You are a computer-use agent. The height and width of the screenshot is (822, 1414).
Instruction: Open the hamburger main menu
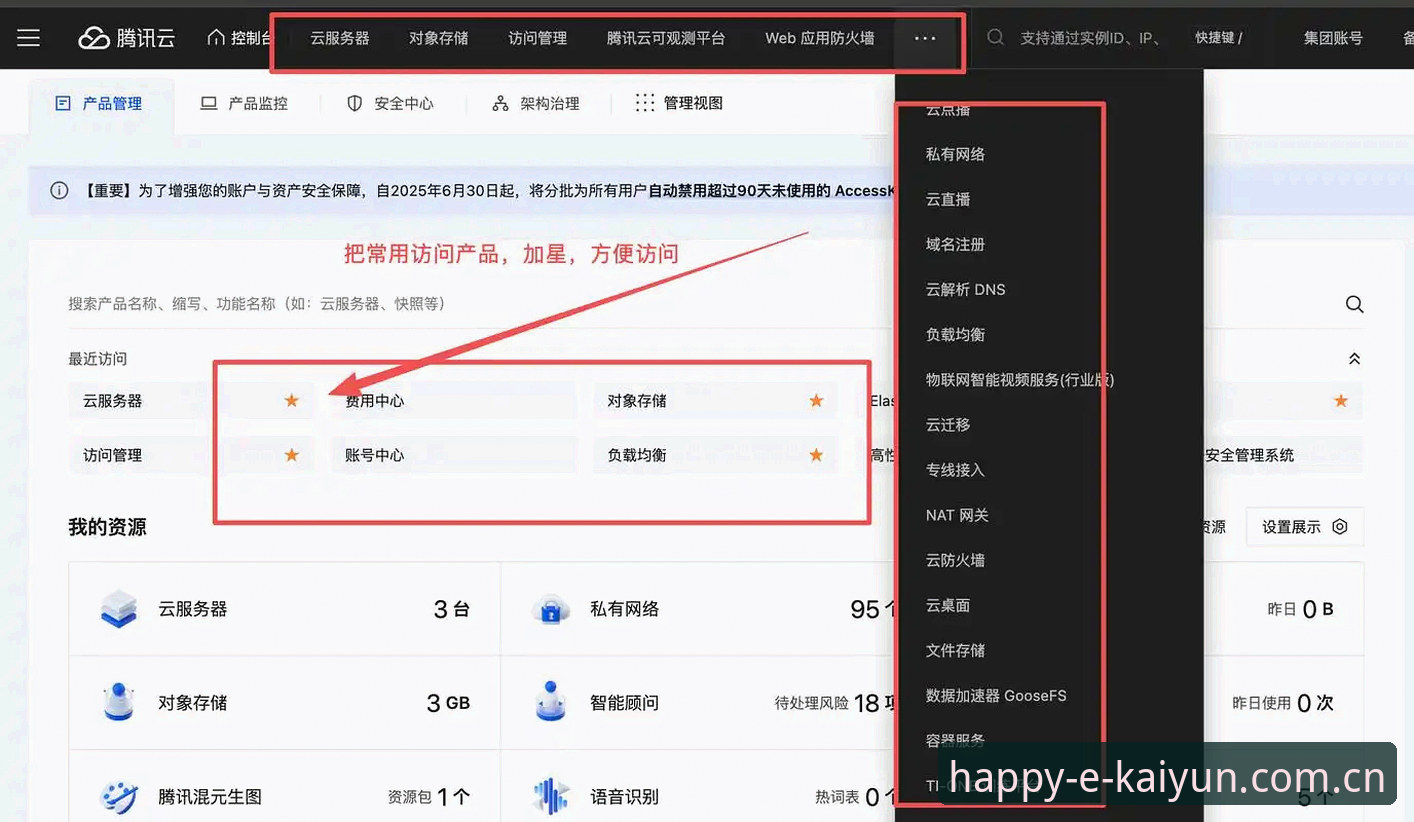pos(28,38)
